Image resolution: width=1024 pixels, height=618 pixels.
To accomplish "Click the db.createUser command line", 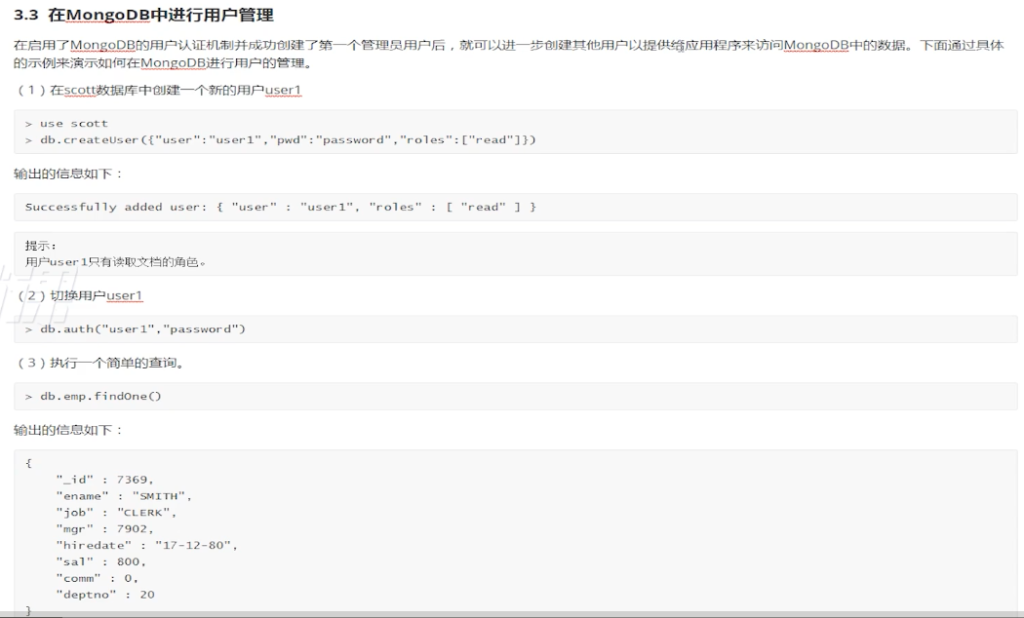I will (x=280, y=140).
